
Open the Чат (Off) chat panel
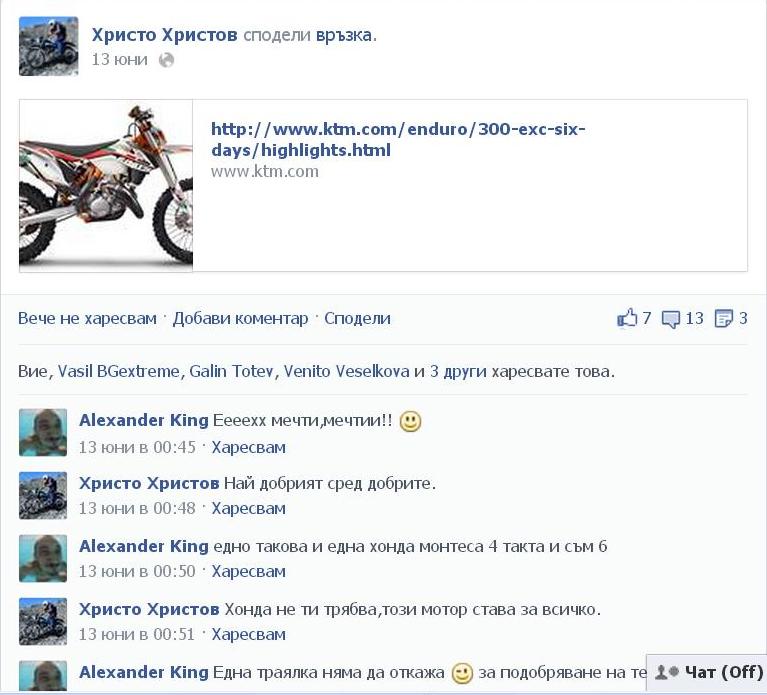706,673
